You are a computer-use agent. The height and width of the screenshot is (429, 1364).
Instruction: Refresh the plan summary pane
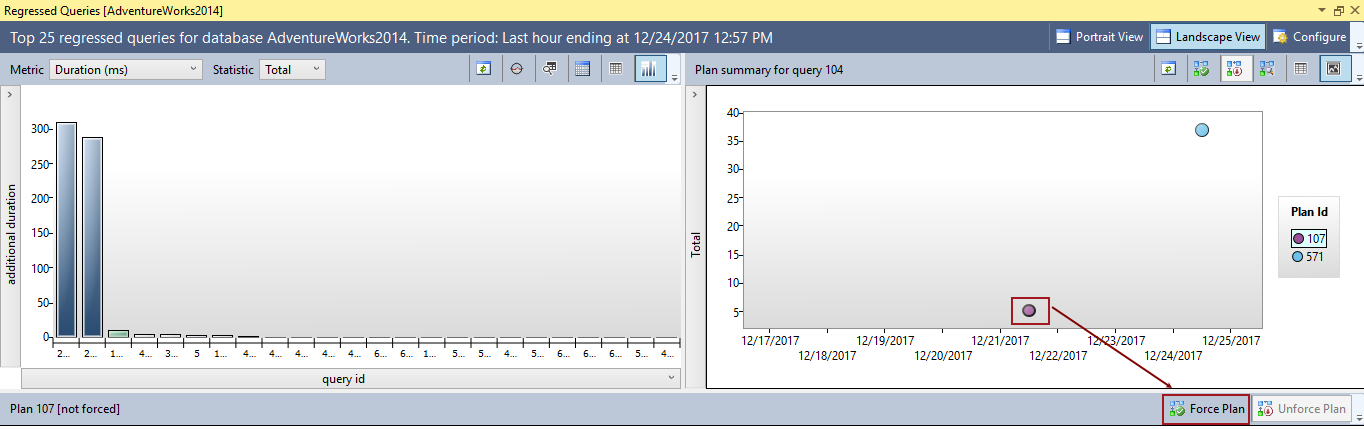1168,69
